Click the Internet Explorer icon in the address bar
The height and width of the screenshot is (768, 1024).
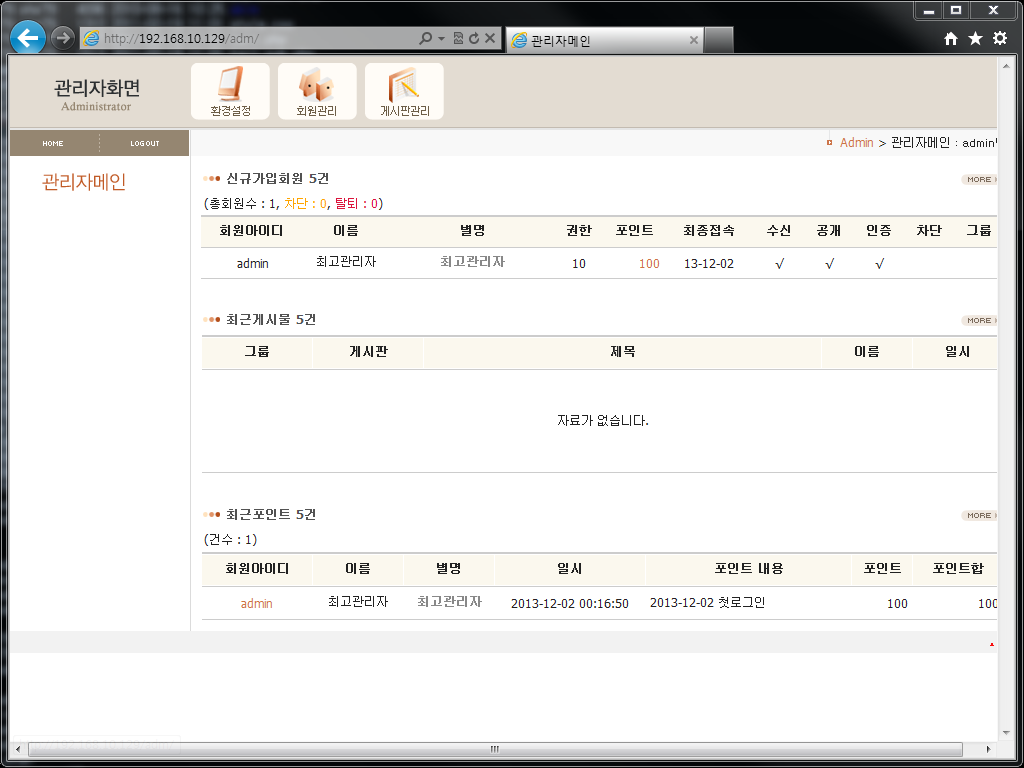coord(91,39)
